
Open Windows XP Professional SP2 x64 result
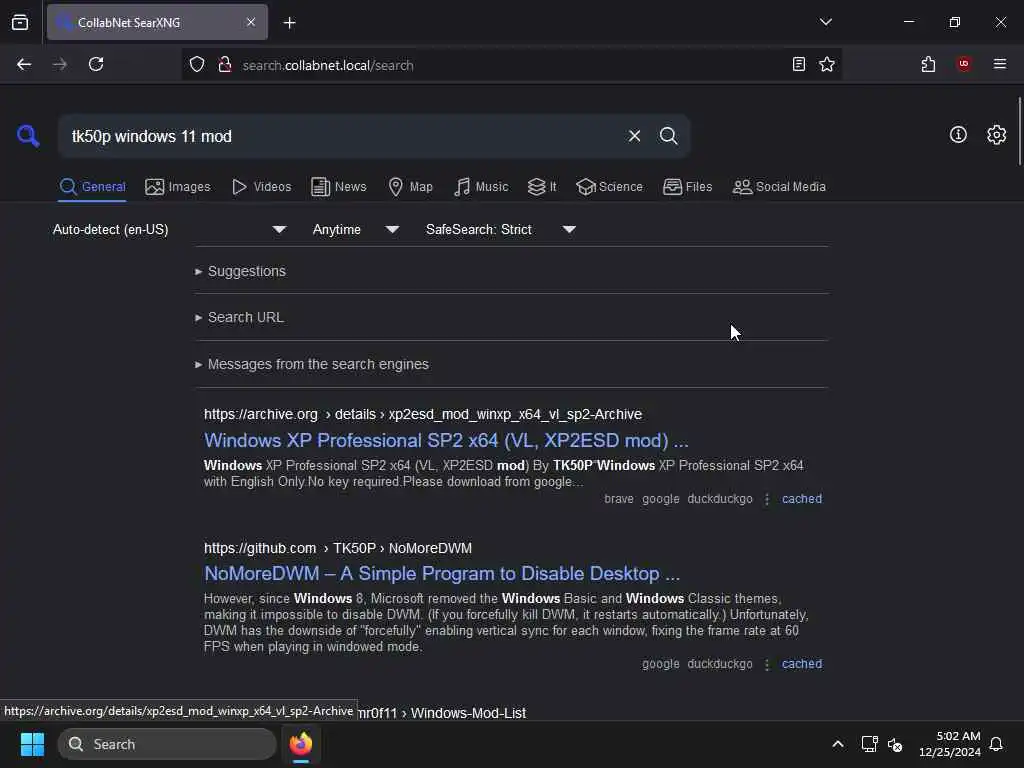pyautogui.click(x=446, y=441)
